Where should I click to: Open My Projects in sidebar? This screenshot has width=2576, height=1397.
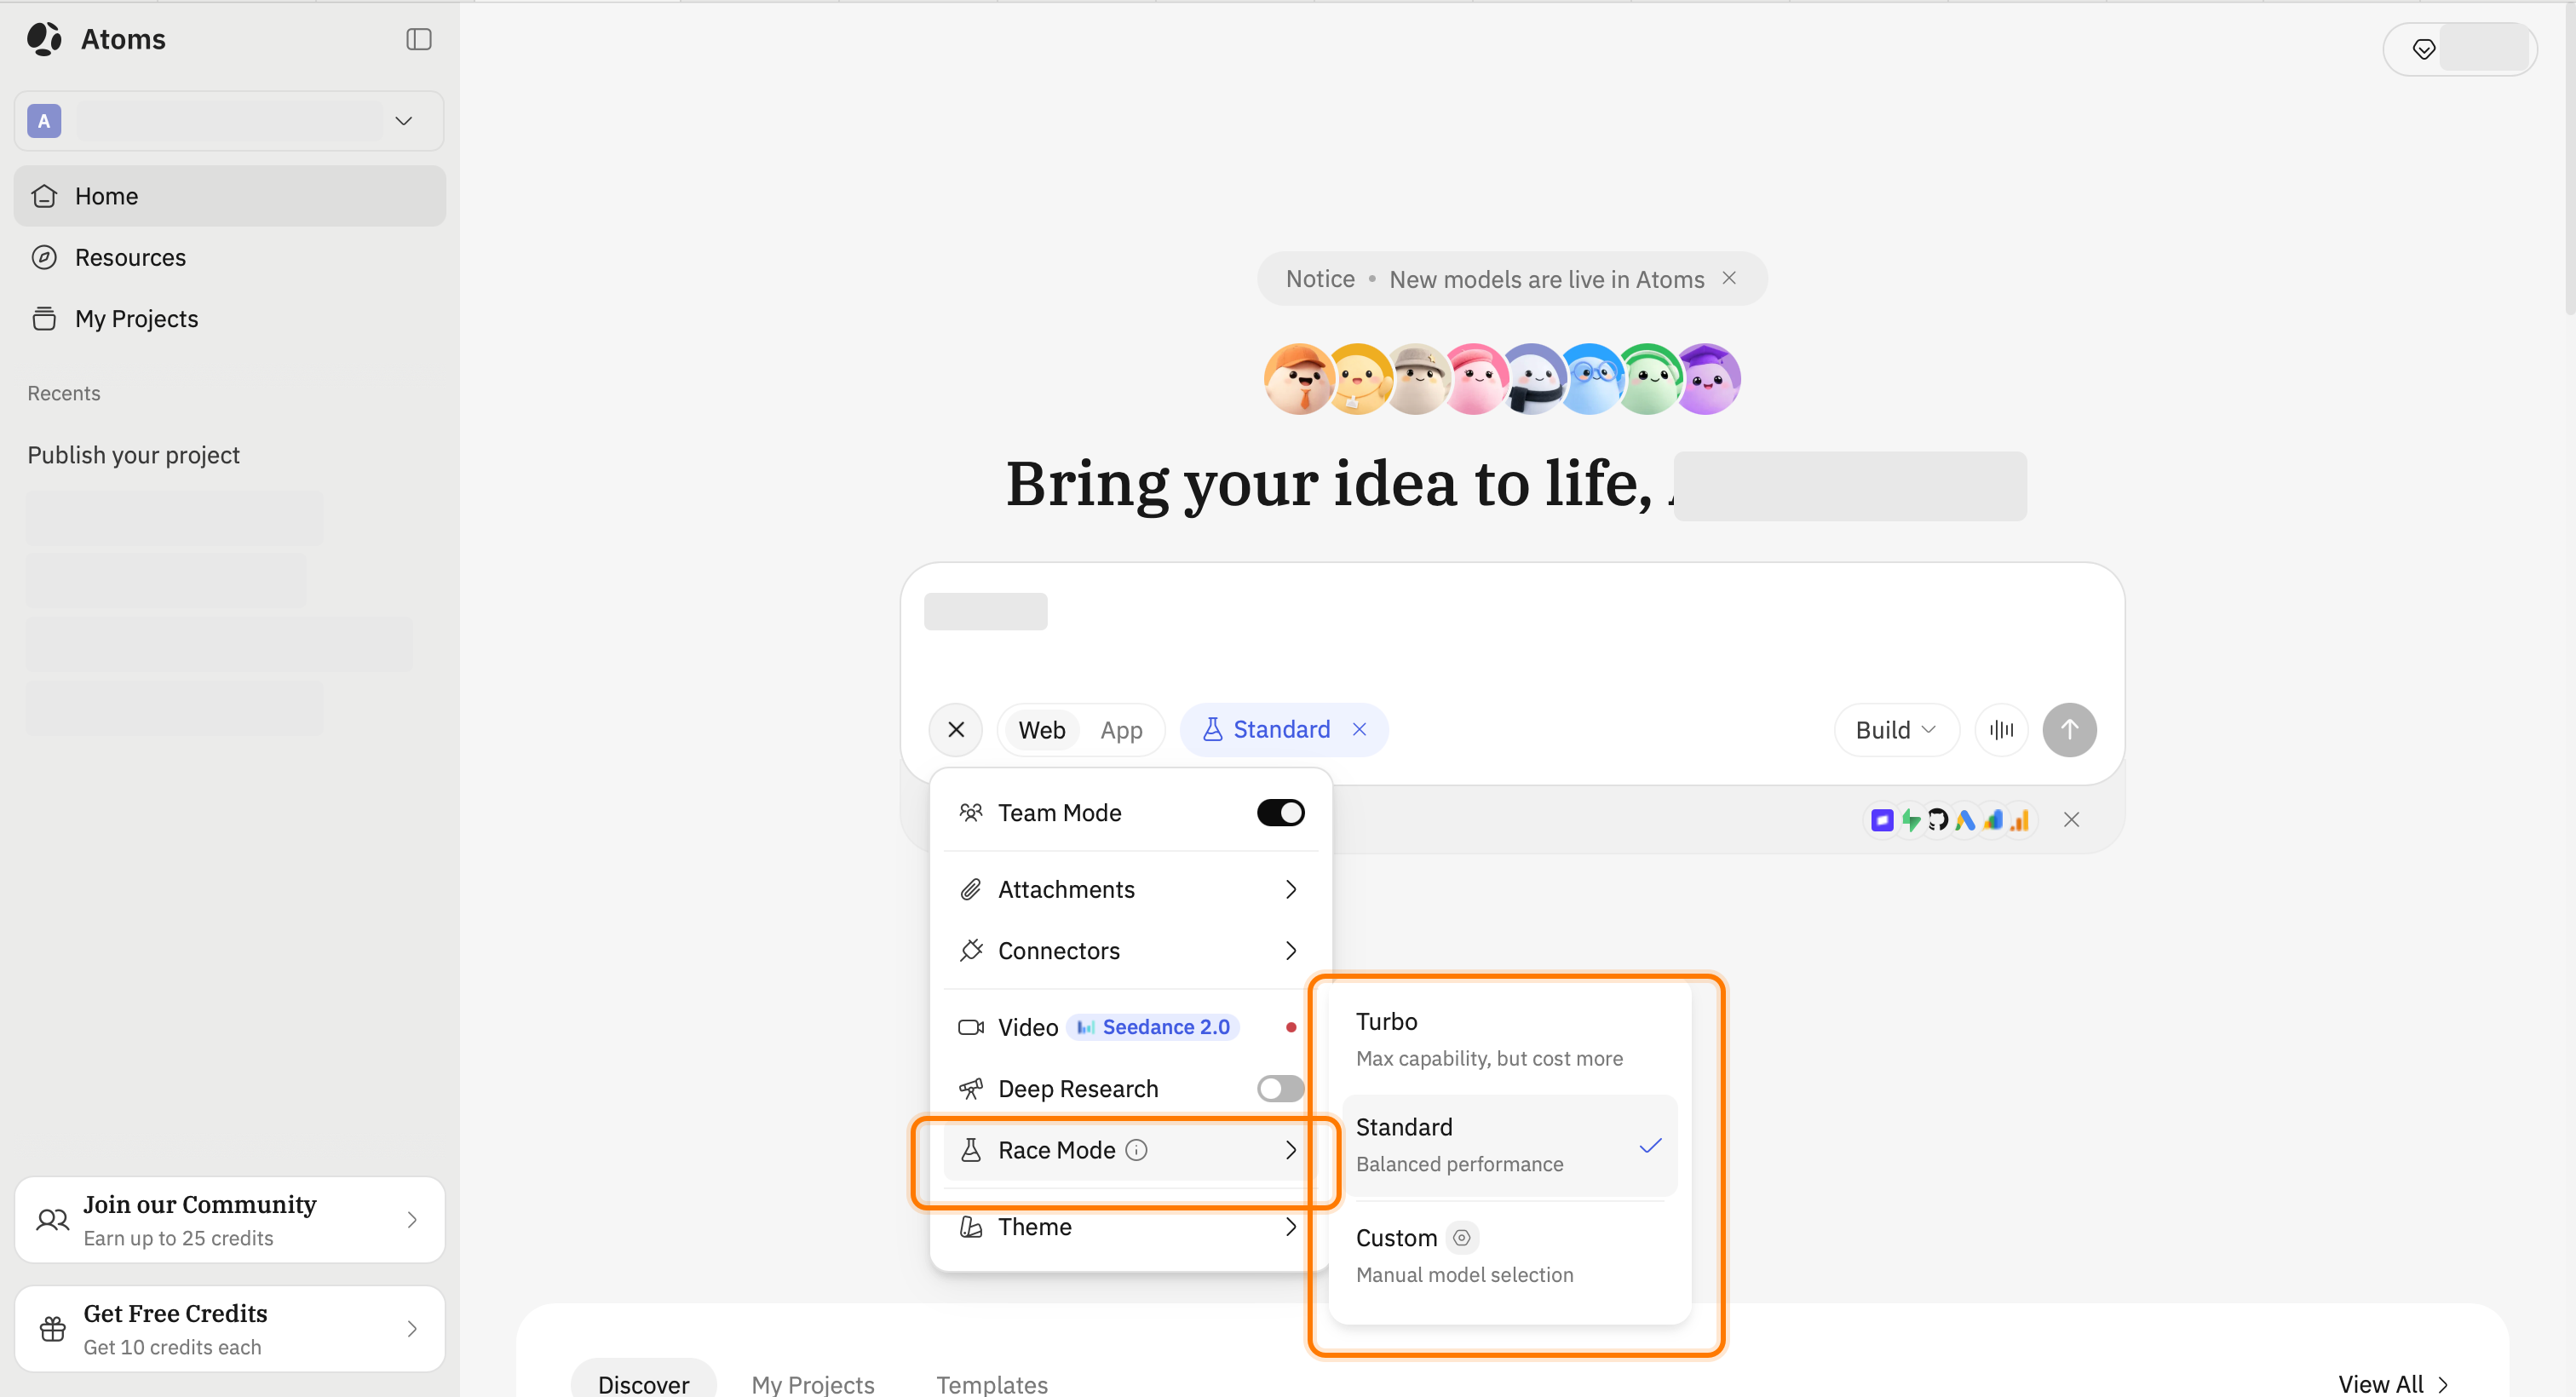click(229, 318)
